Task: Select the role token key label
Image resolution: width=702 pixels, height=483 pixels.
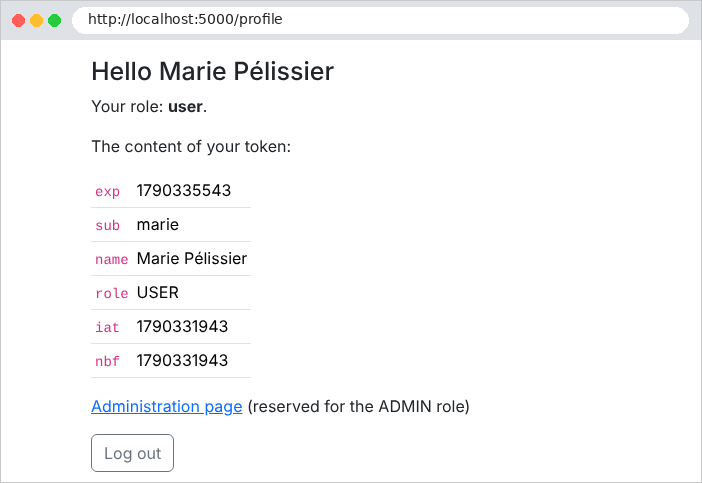Action: (x=111, y=293)
